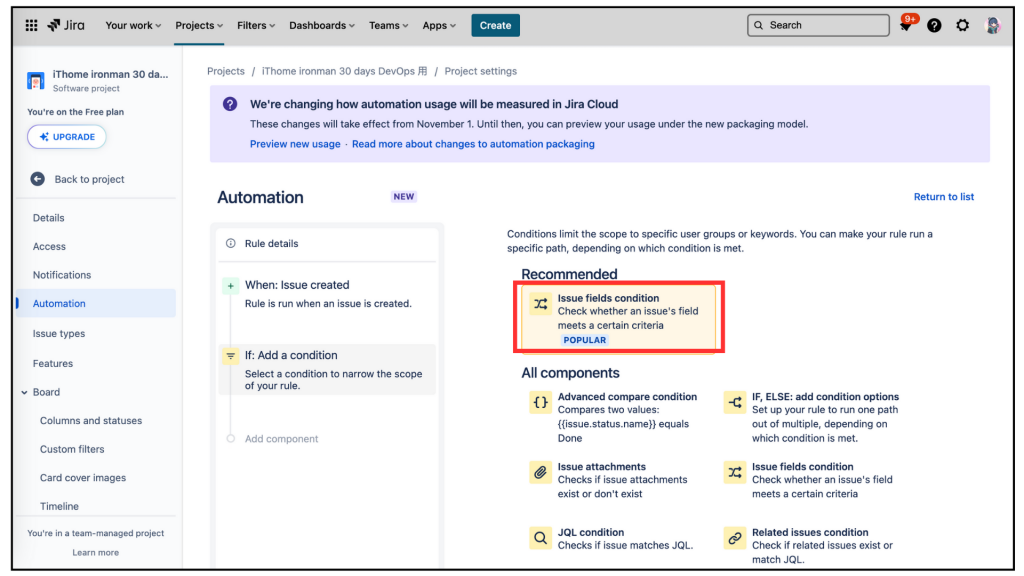The image size is (1024, 576).
Task: Select the If: Add a condition step
Action: (327, 370)
